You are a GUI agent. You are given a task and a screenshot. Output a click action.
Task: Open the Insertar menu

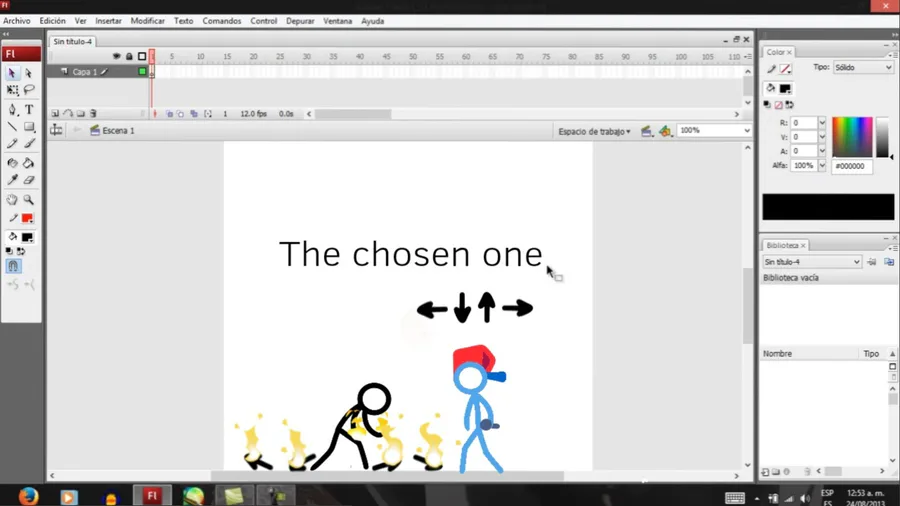108,21
